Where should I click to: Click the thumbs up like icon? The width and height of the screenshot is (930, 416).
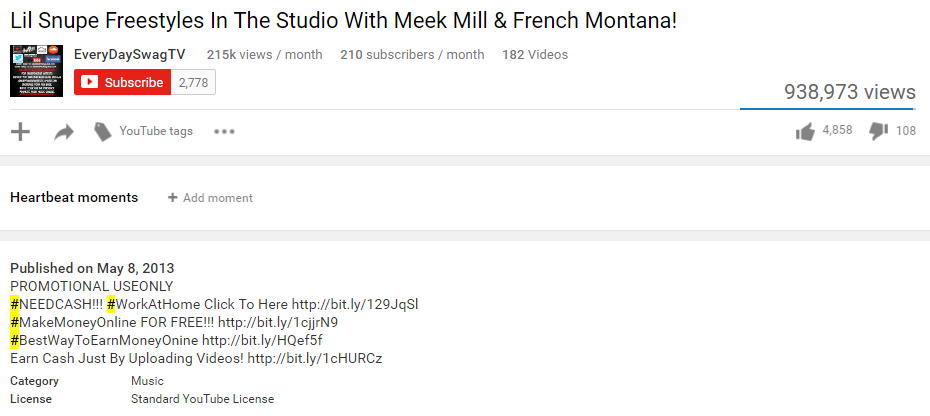[x=805, y=131]
